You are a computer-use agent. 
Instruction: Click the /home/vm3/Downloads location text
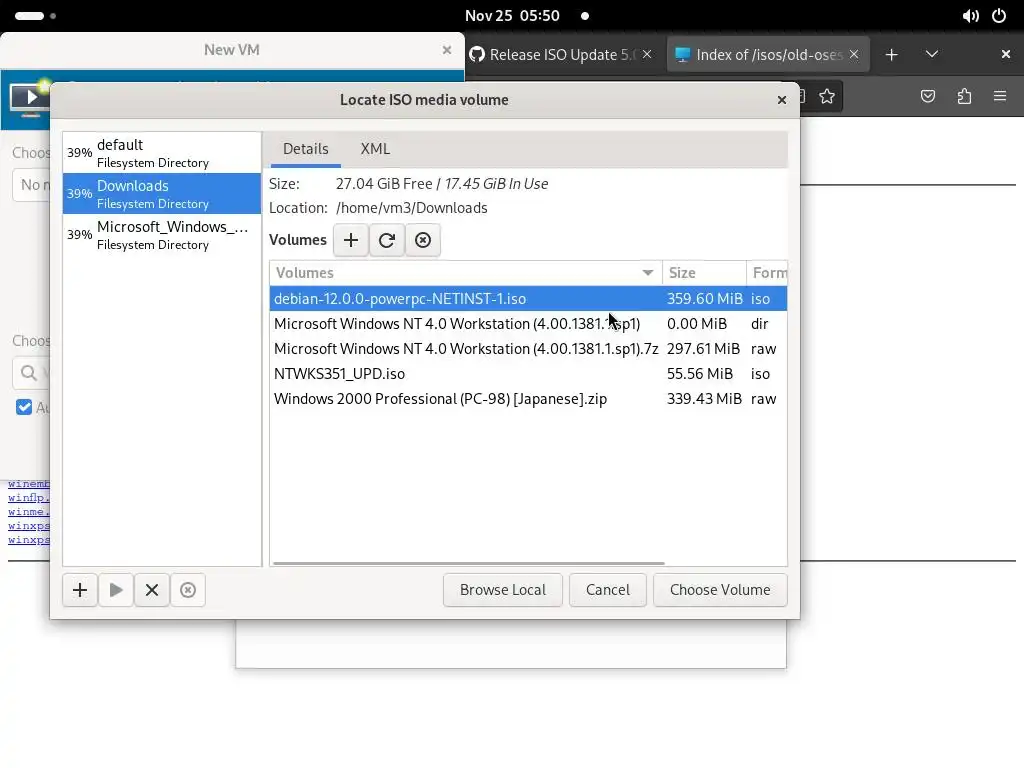click(x=411, y=208)
